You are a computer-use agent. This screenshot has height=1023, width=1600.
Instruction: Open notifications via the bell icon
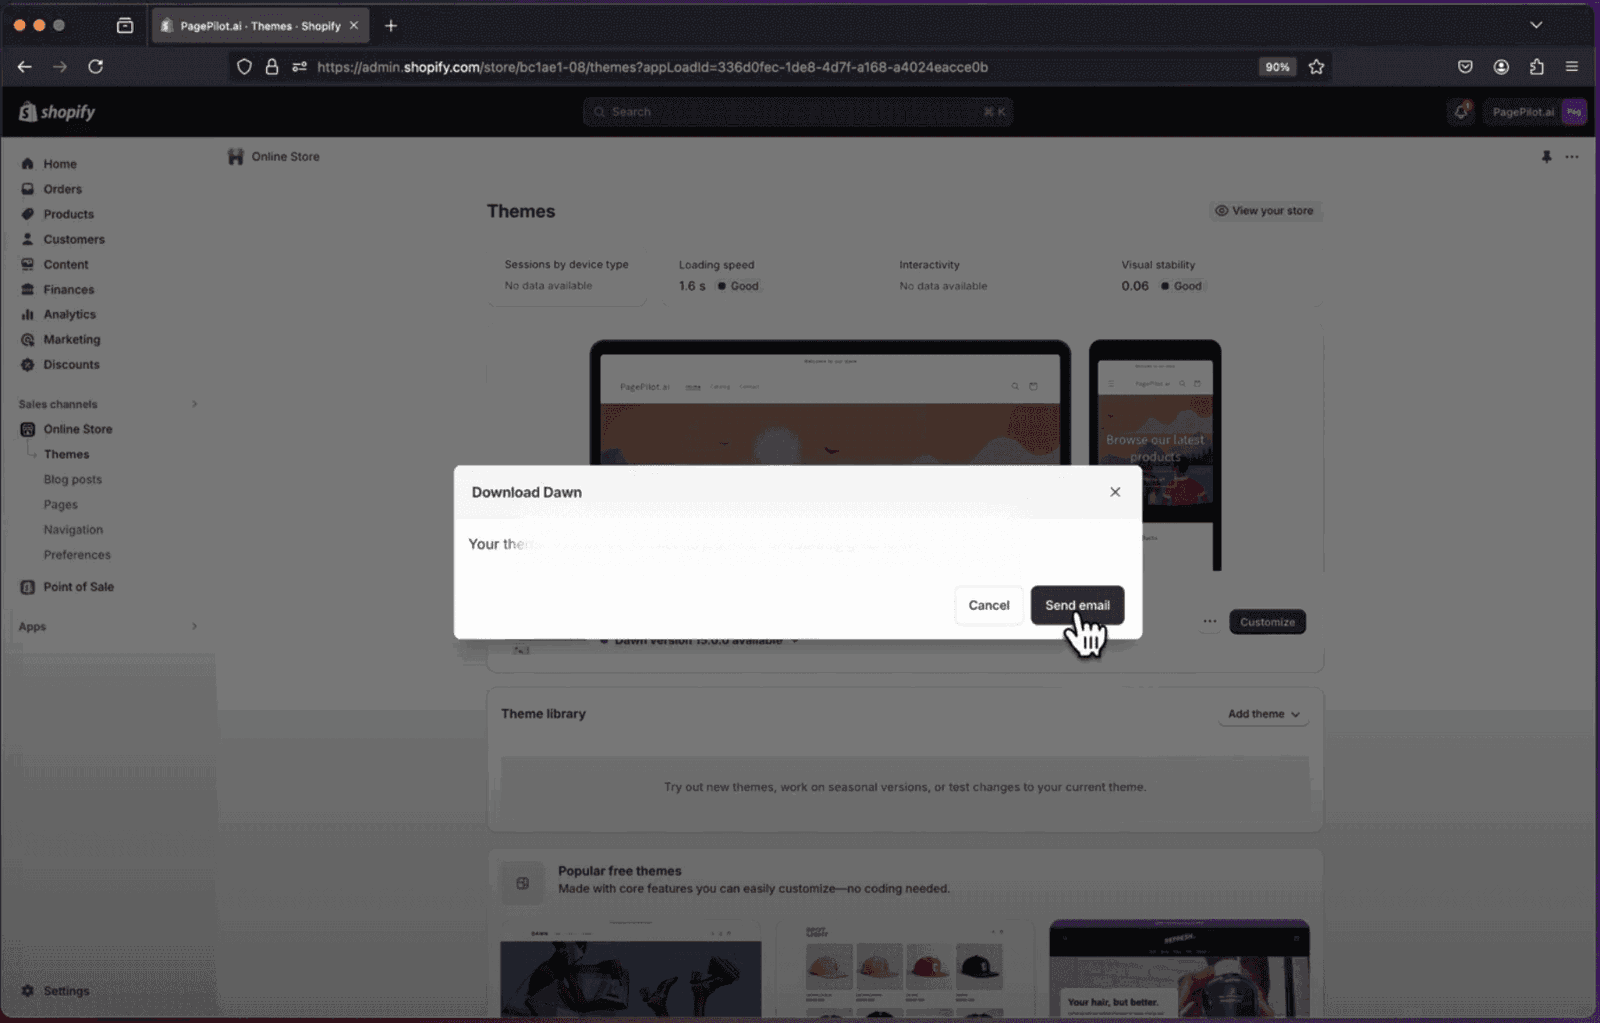[1460, 112]
